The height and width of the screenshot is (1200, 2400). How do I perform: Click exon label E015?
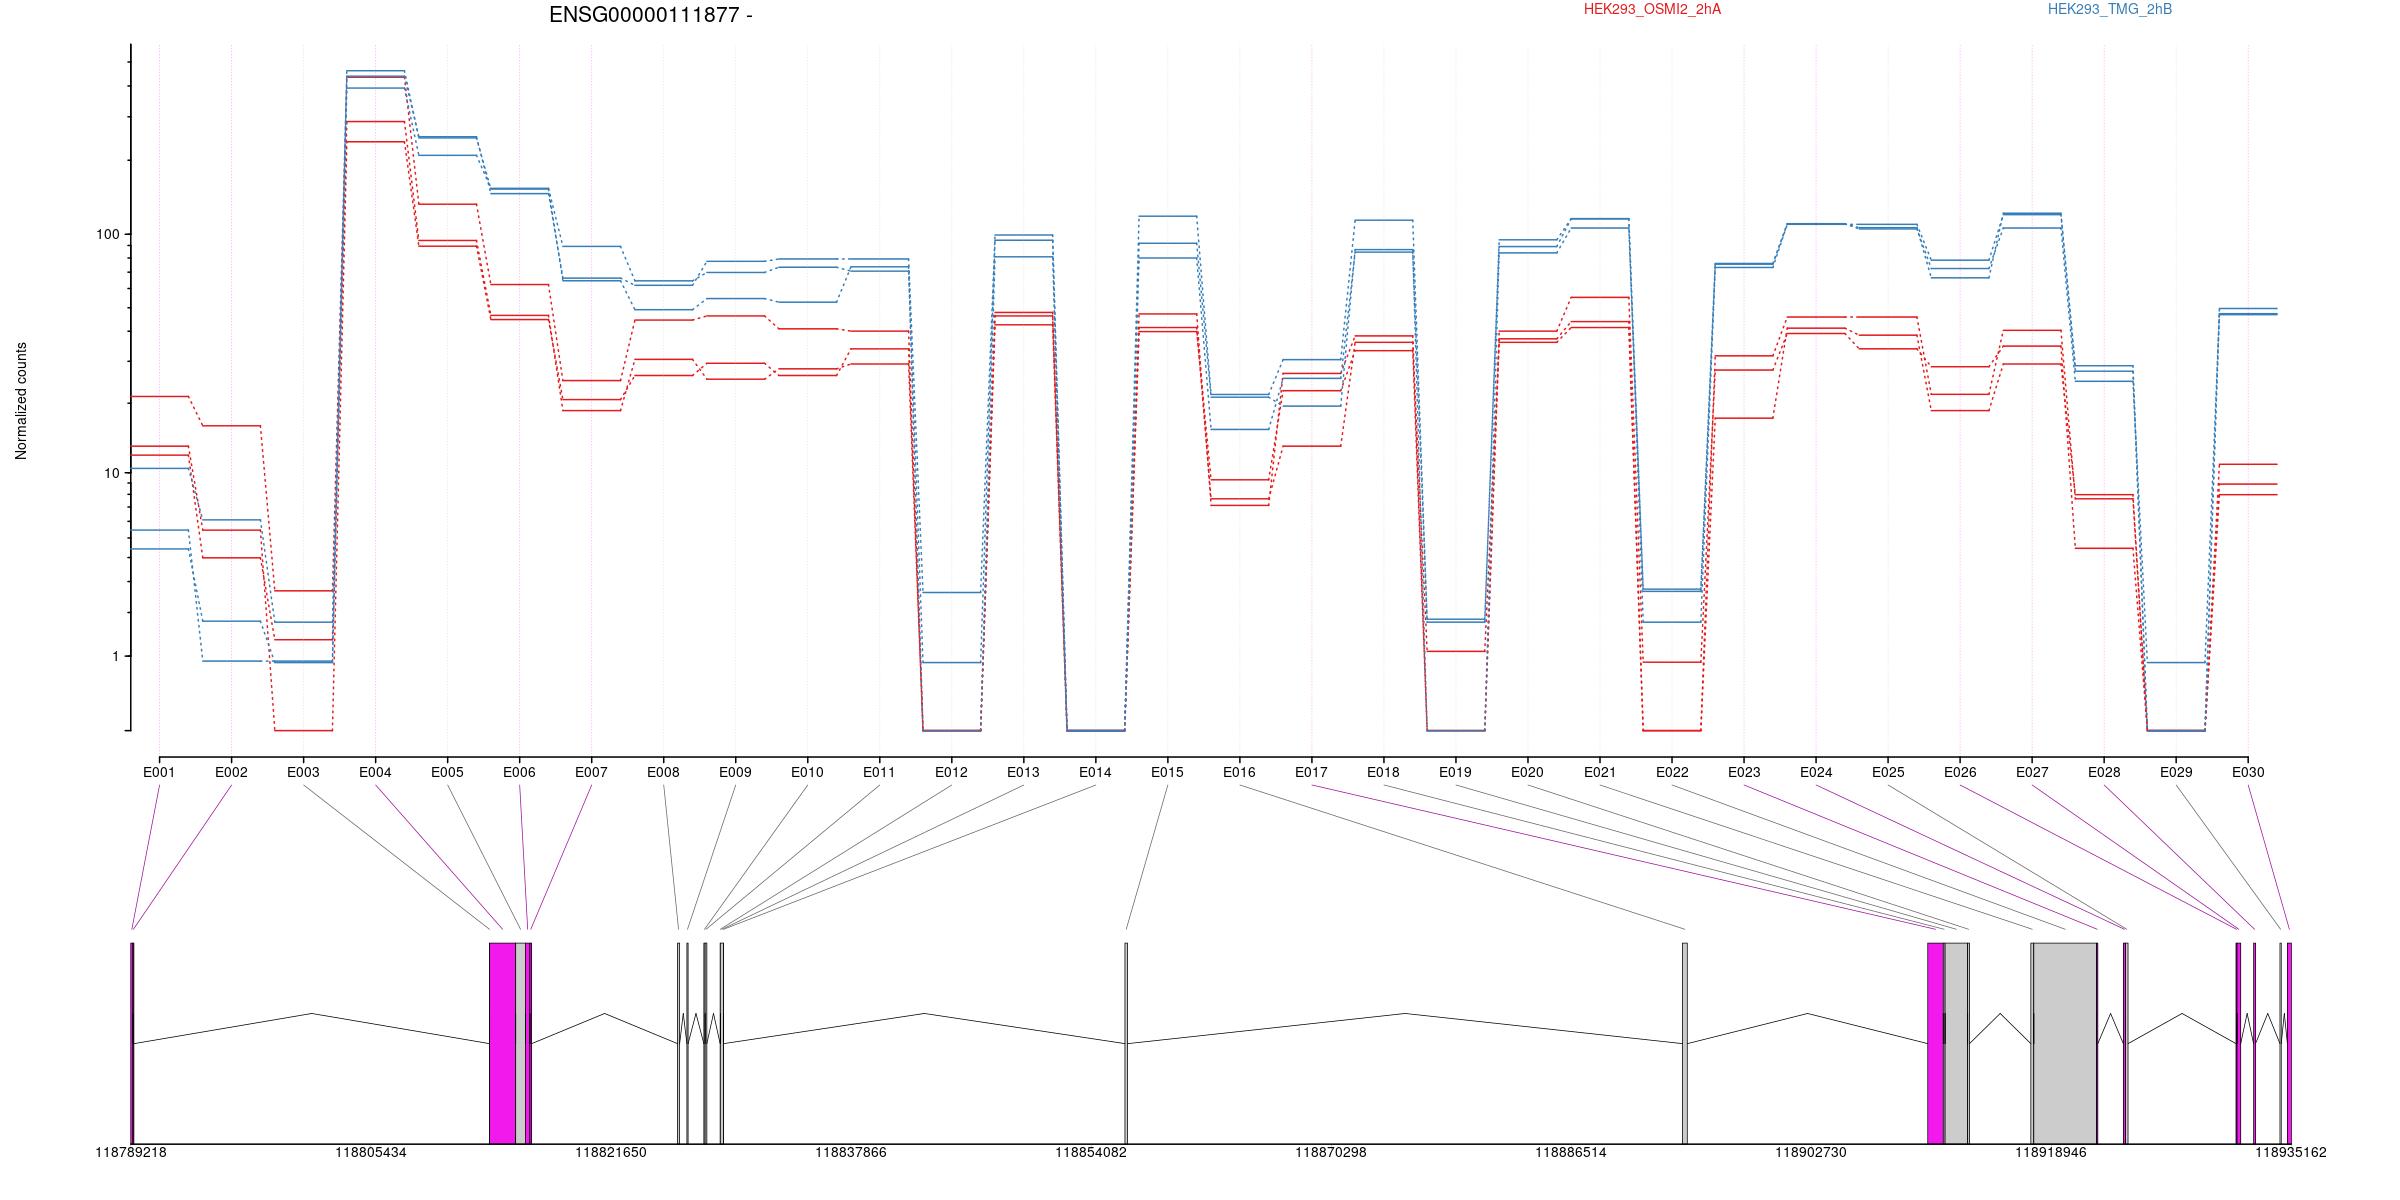[1167, 772]
